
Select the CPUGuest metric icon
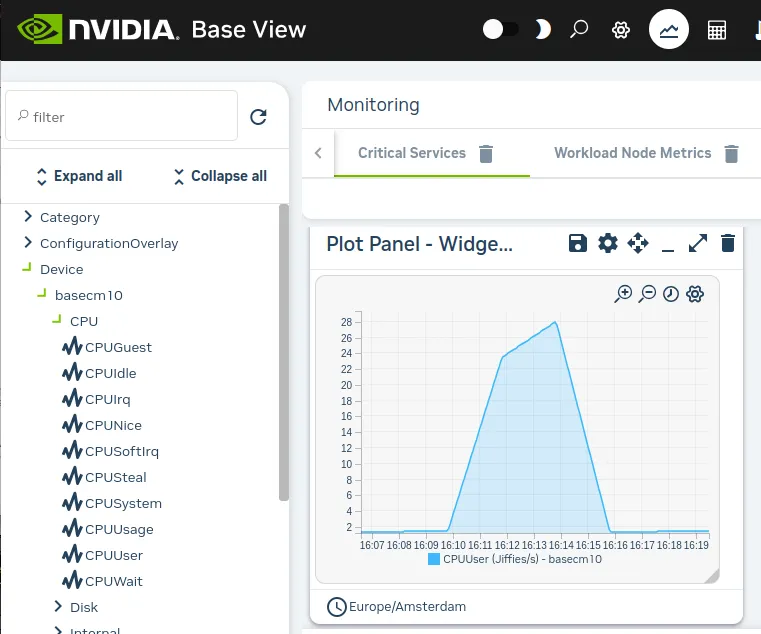[x=72, y=347]
